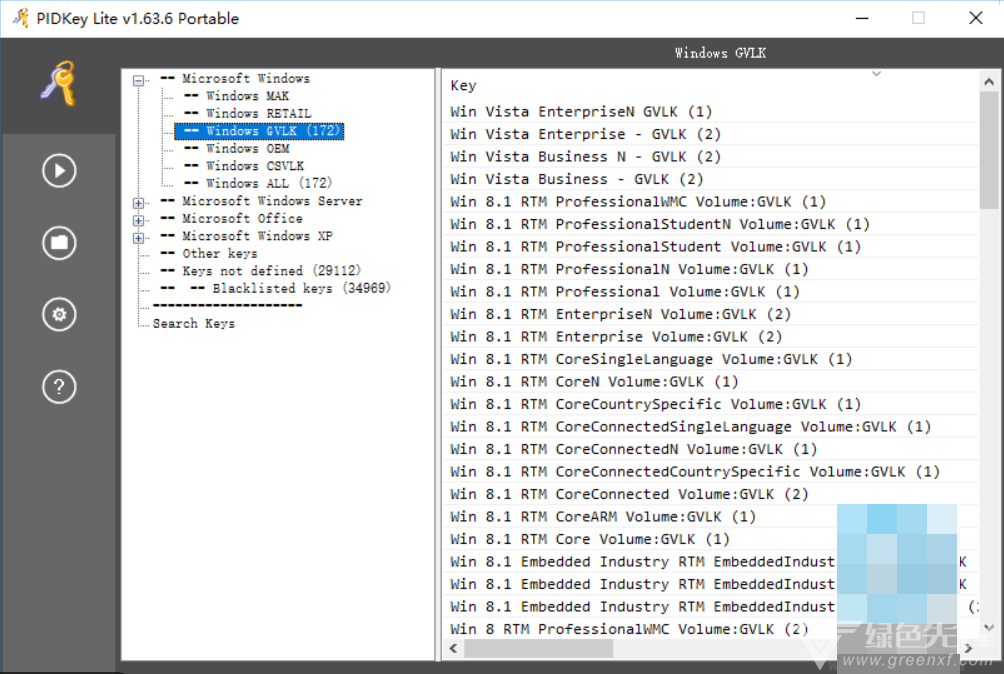Click vertical scrollbar down arrow

pyautogui.click(x=989, y=627)
